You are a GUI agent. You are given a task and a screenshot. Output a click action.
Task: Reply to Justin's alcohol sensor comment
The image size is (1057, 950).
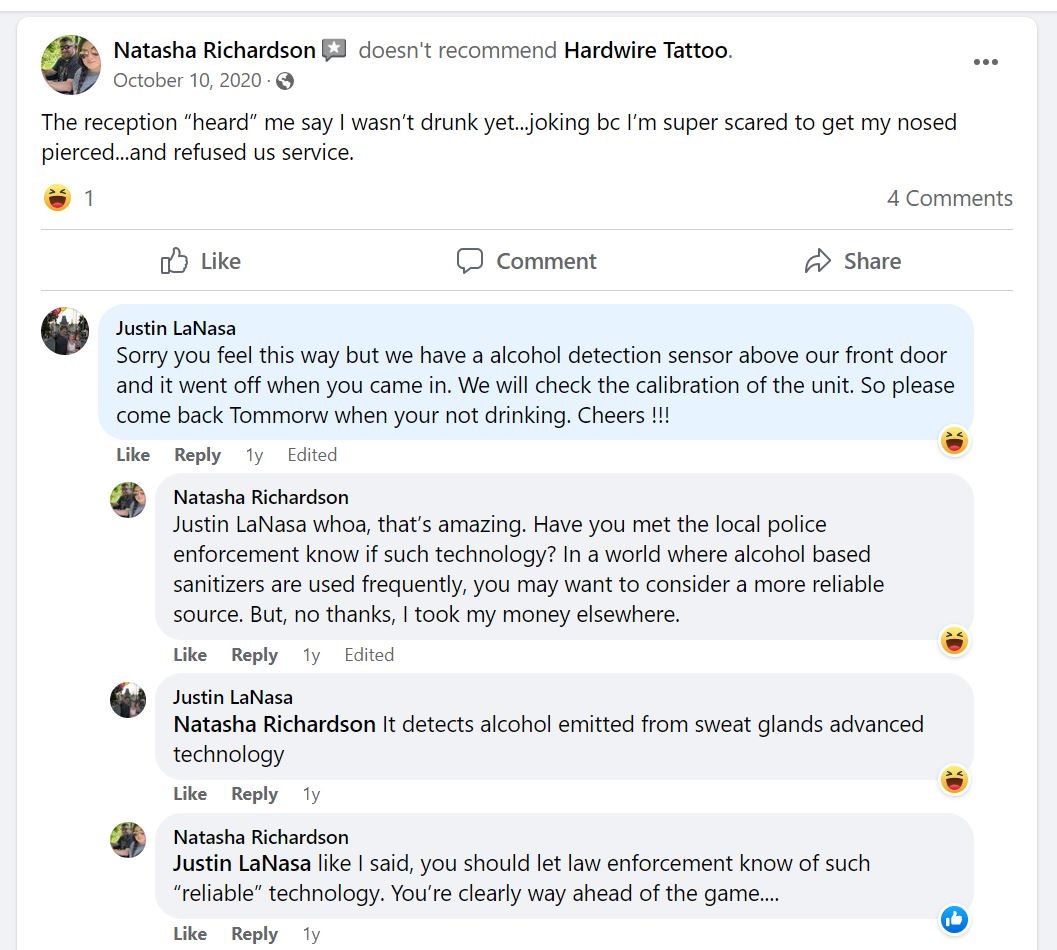(x=197, y=455)
